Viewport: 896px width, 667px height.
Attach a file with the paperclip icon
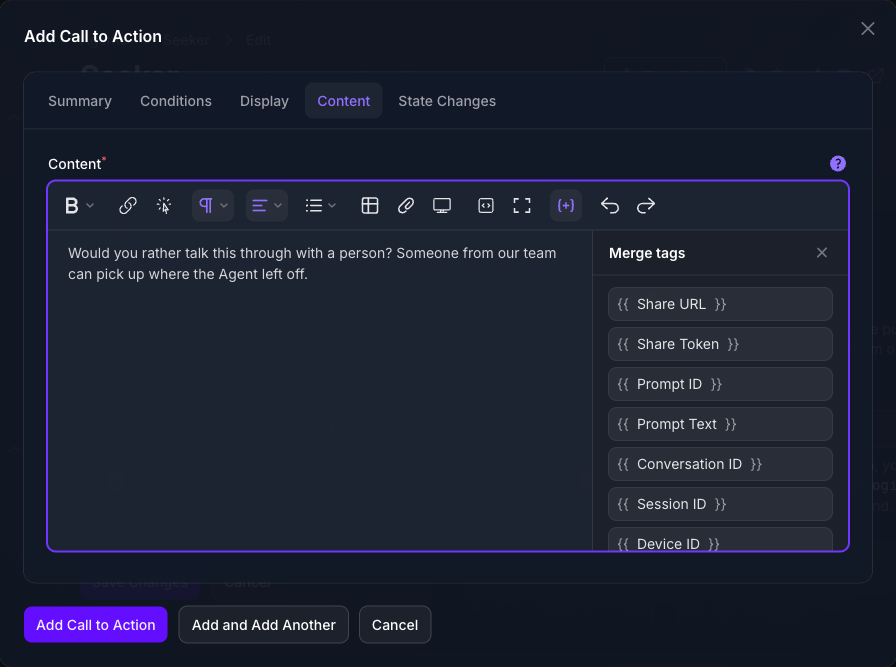[406, 205]
